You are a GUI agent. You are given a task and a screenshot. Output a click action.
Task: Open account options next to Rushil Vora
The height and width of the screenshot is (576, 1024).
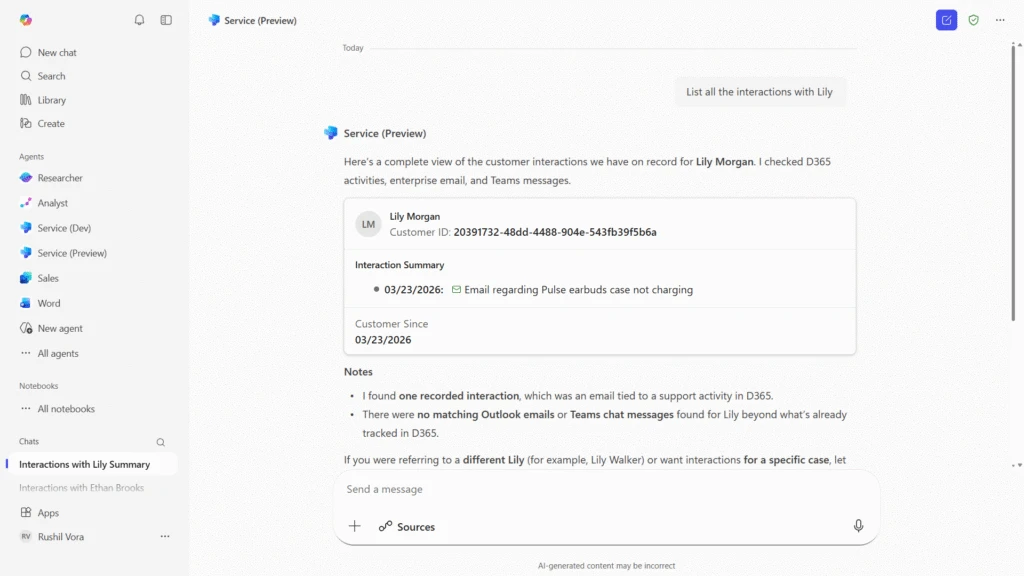point(165,537)
